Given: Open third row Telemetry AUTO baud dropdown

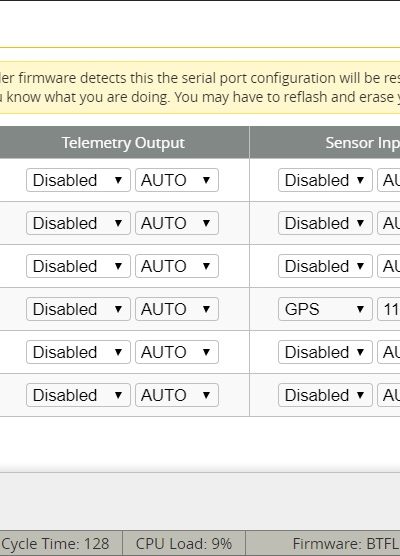Looking at the screenshot, I should (x=177, y=266).
